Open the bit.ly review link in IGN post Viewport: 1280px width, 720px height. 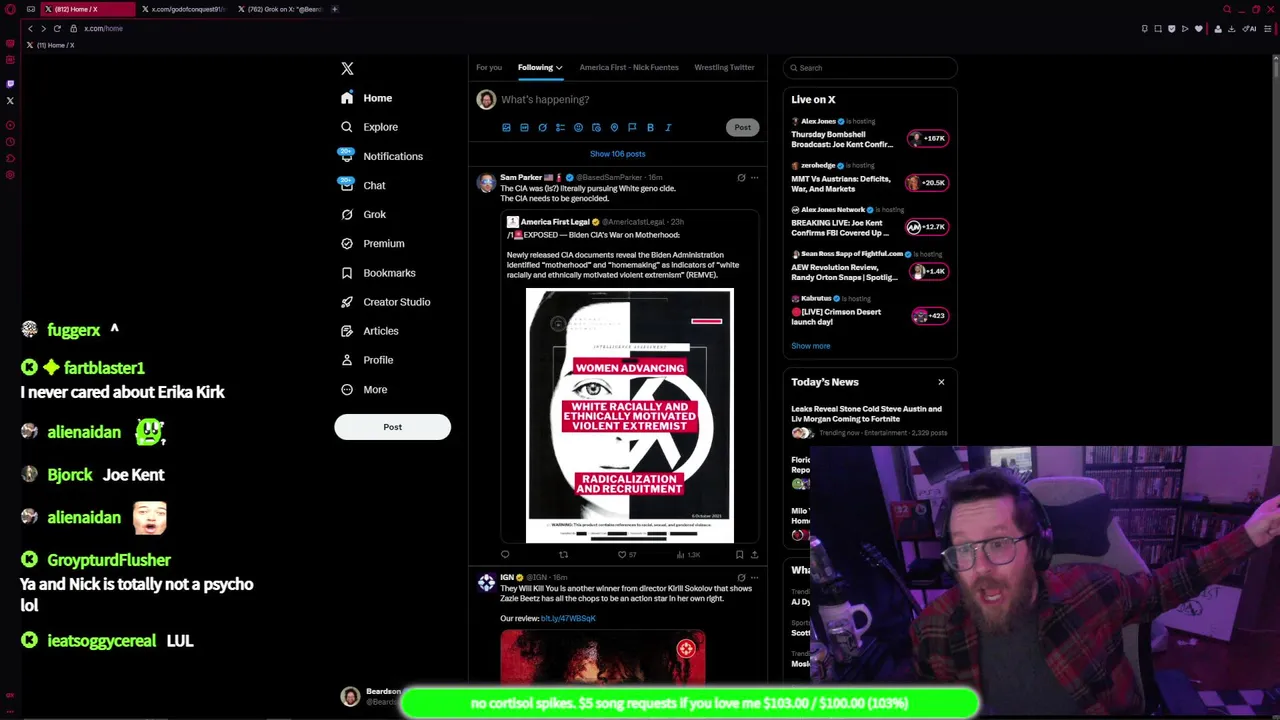(x=568, y=618)
